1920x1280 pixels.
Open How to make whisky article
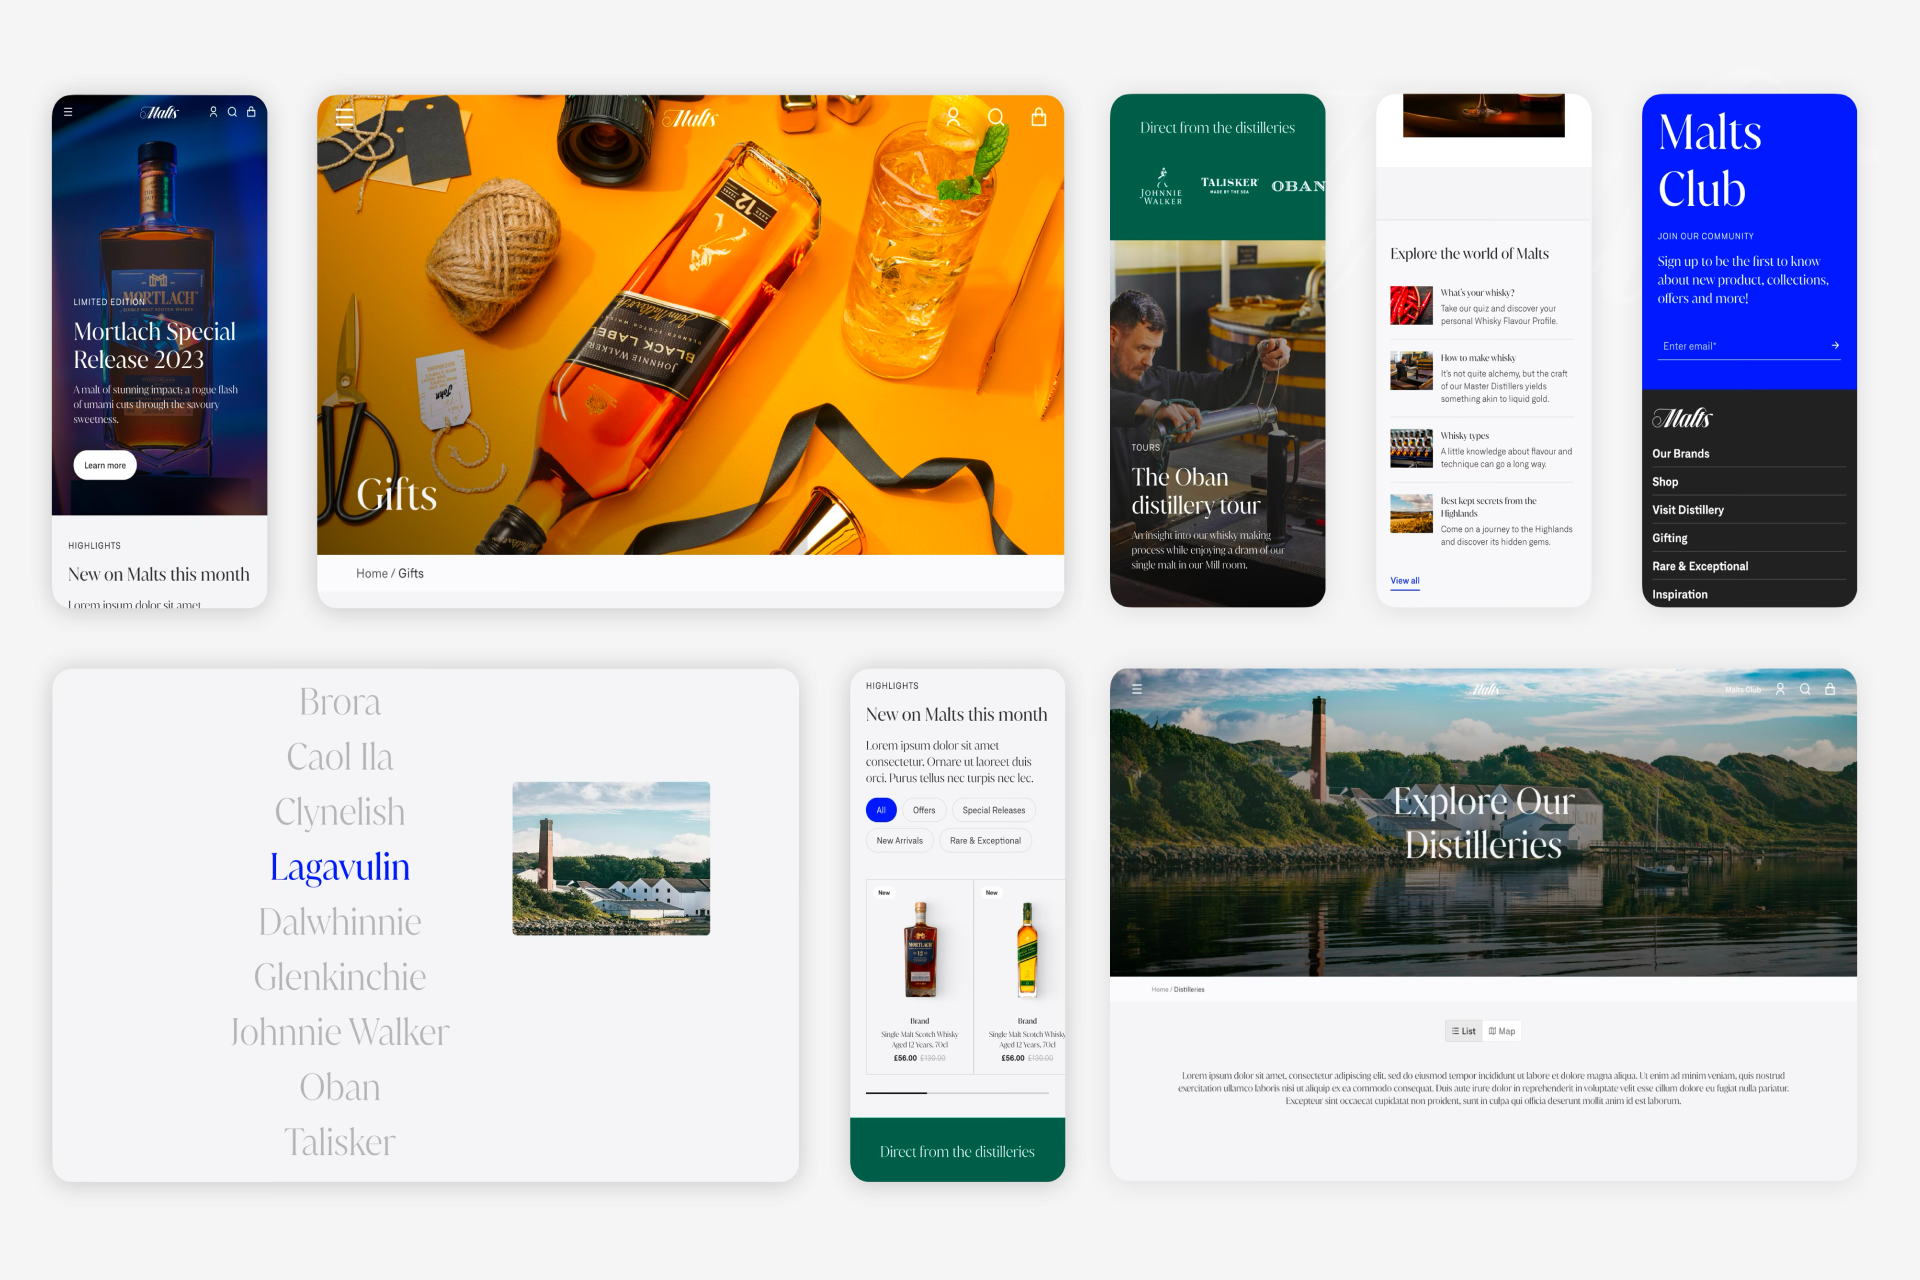[1483, 377]
